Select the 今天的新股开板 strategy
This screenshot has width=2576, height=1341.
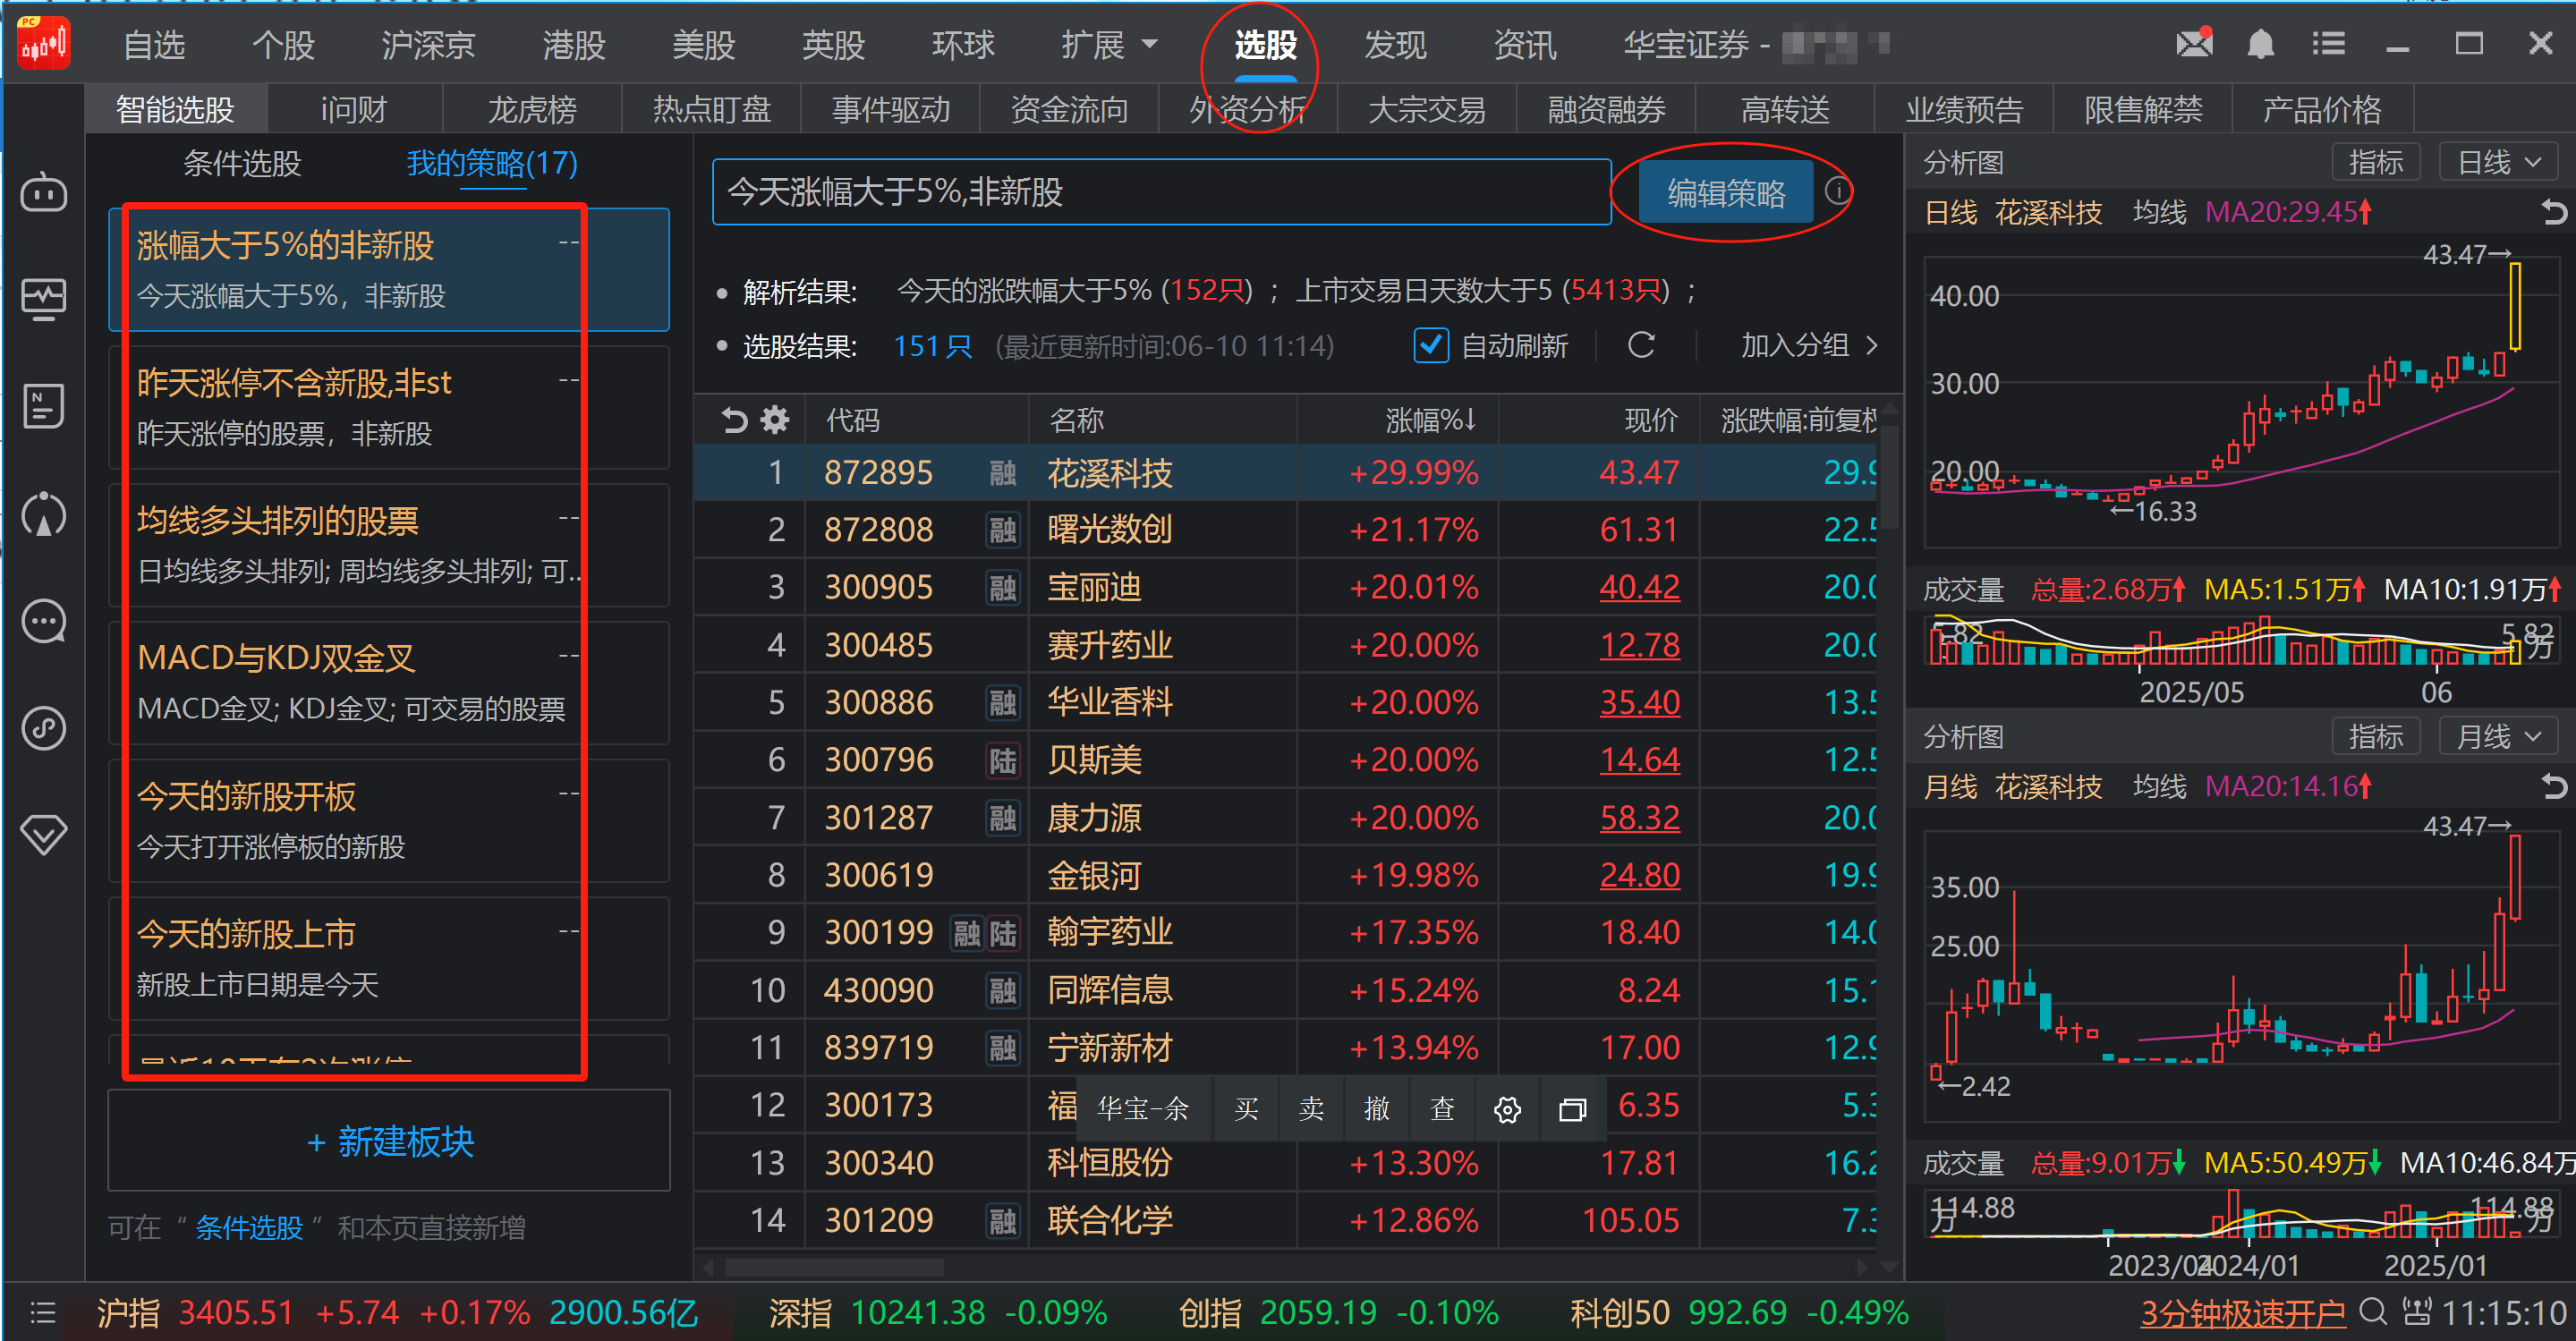389,820
